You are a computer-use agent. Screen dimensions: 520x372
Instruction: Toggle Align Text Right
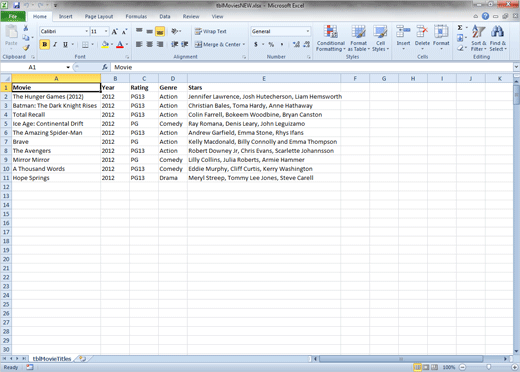point(160,44)
